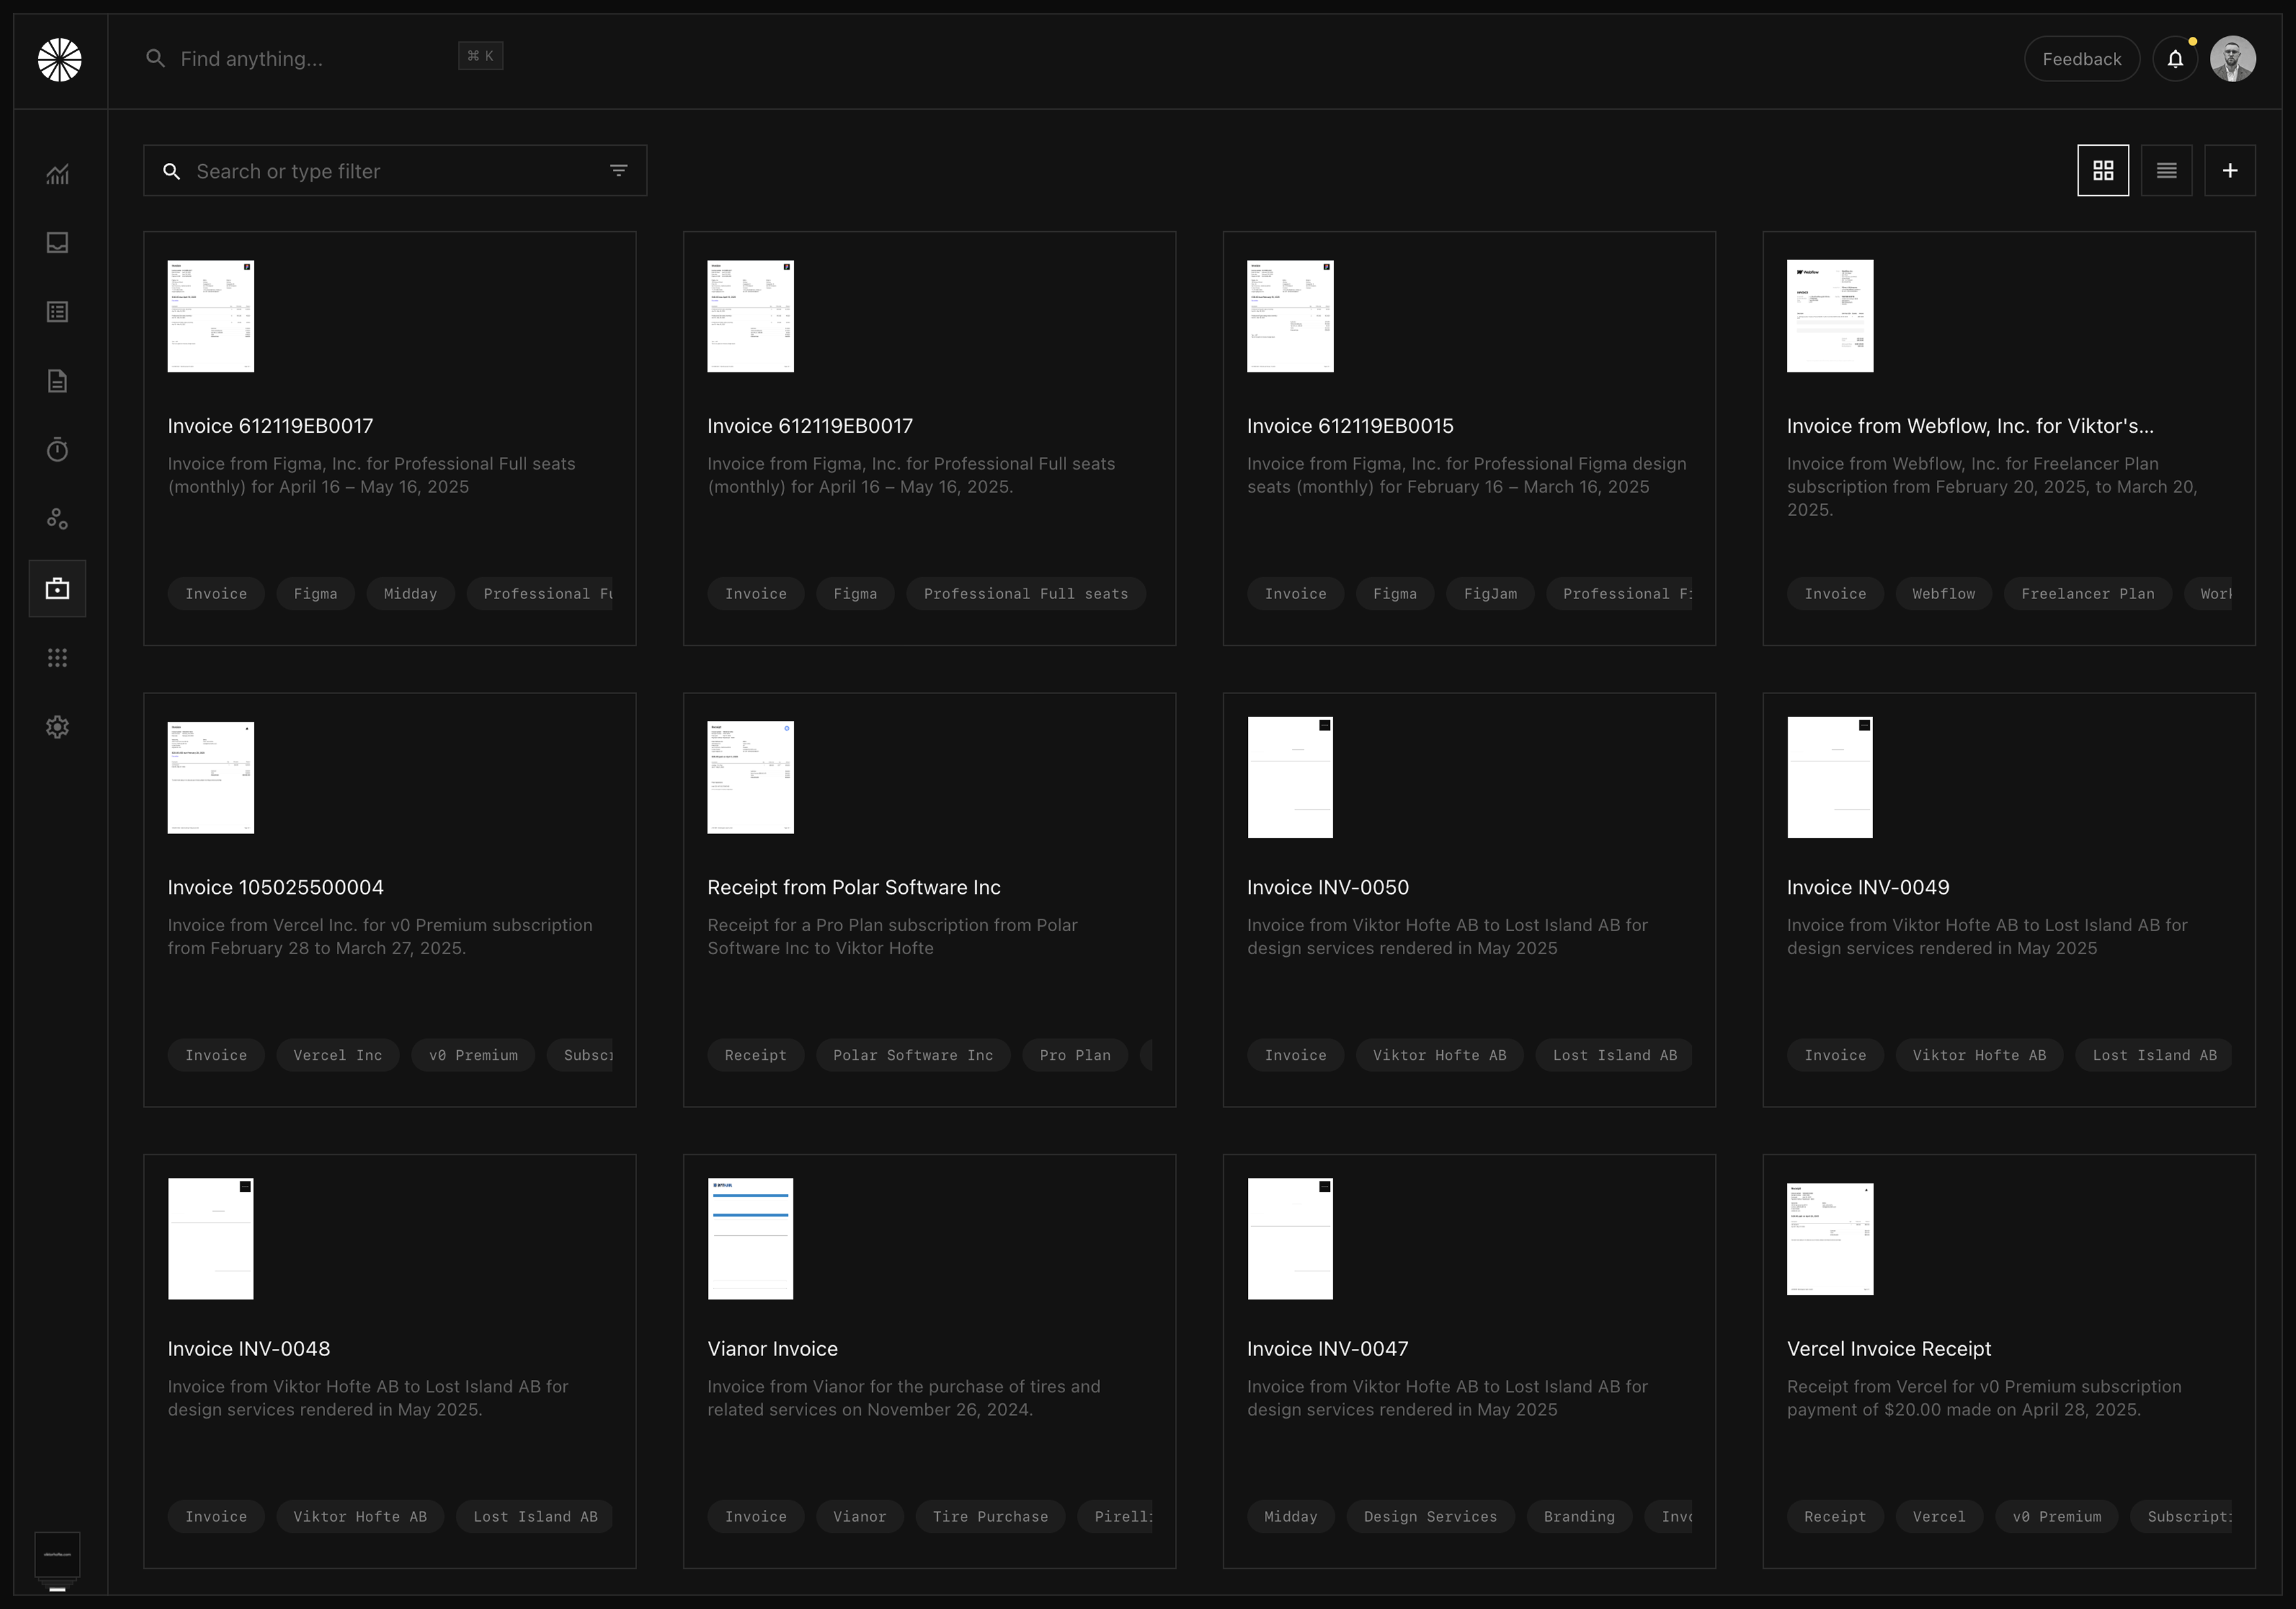Open the settings gear in sidebar

[57, 727]
